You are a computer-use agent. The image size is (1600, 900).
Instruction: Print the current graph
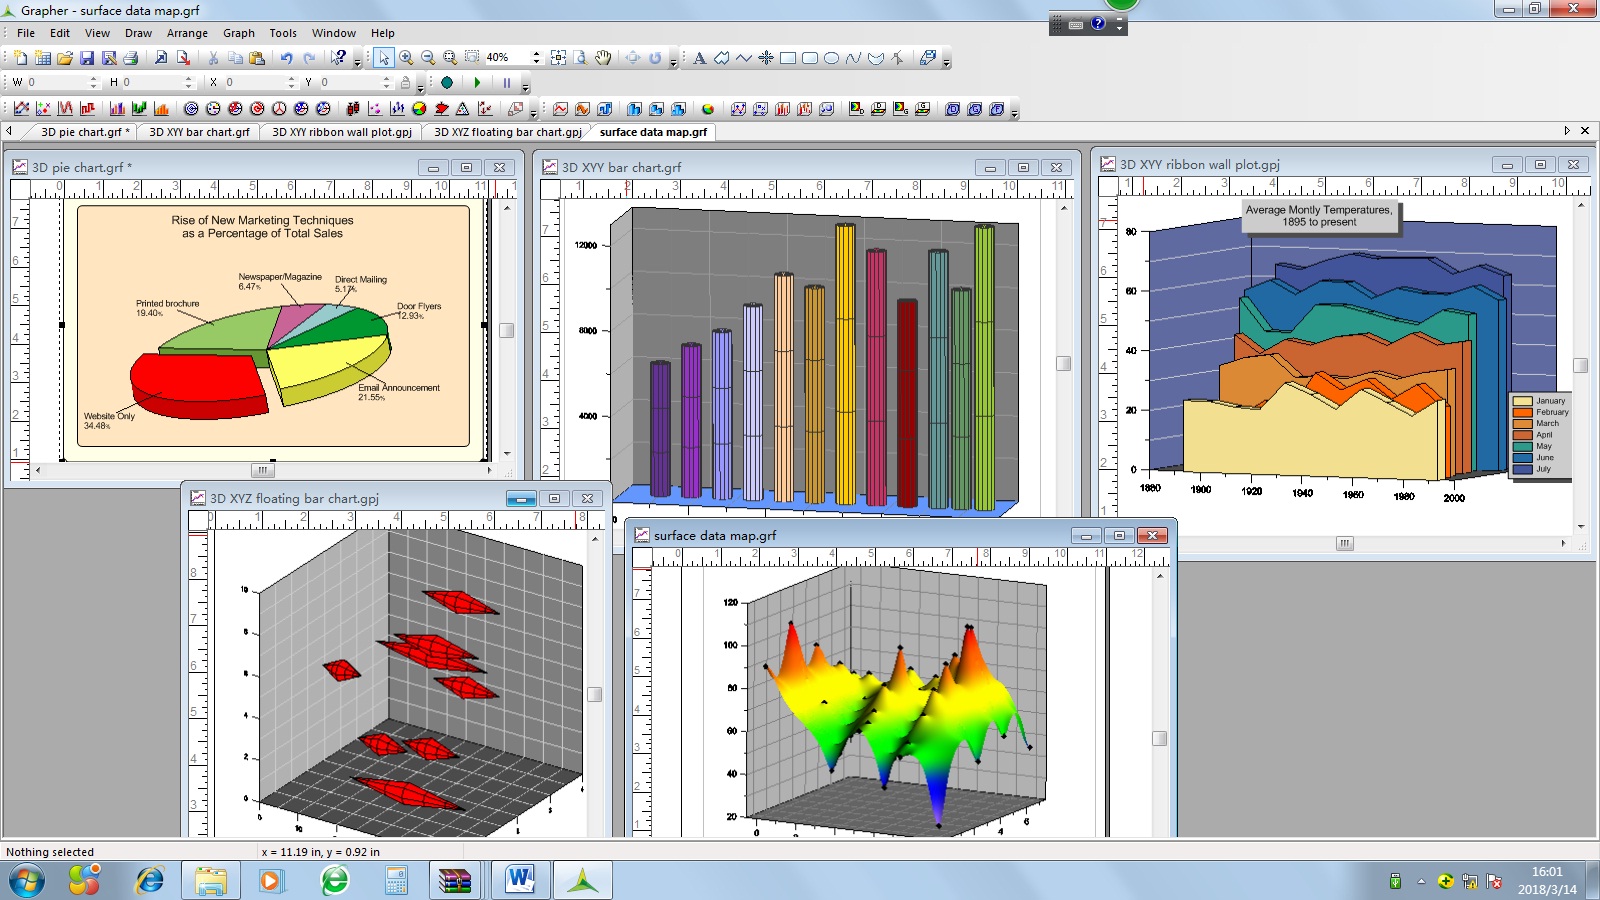click(131, 58)
